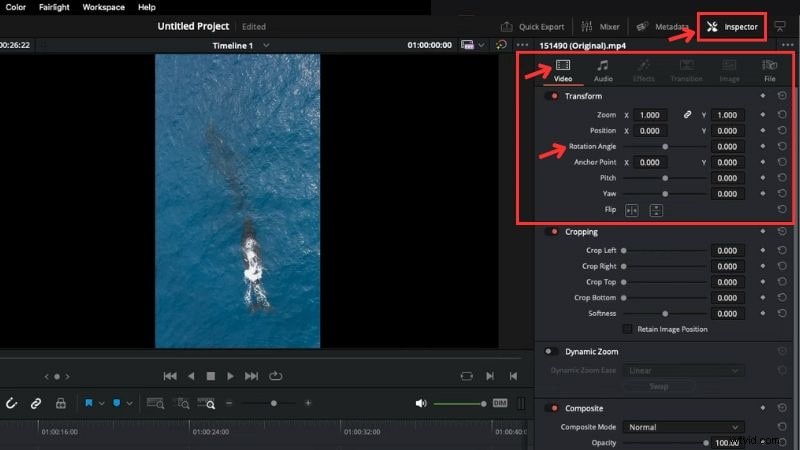Click the Crop Left slider handle

click(623, 251)
